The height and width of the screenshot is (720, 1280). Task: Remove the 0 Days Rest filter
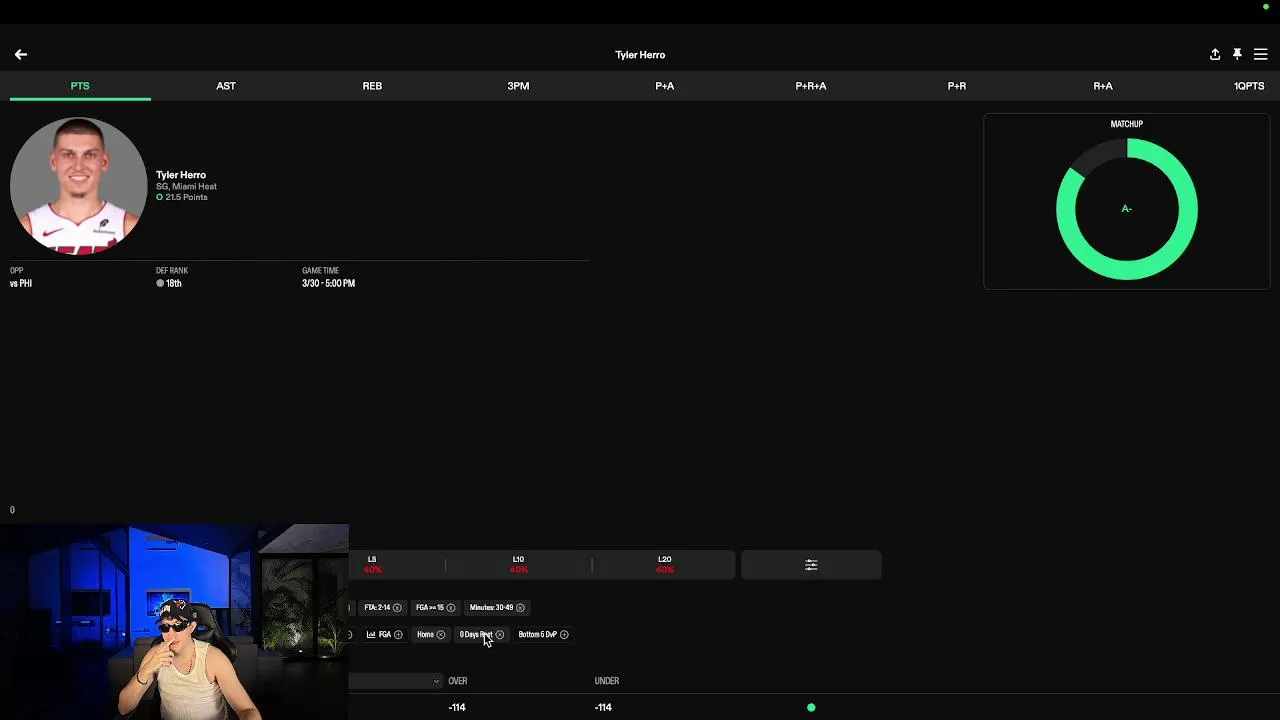click(500, 635)
